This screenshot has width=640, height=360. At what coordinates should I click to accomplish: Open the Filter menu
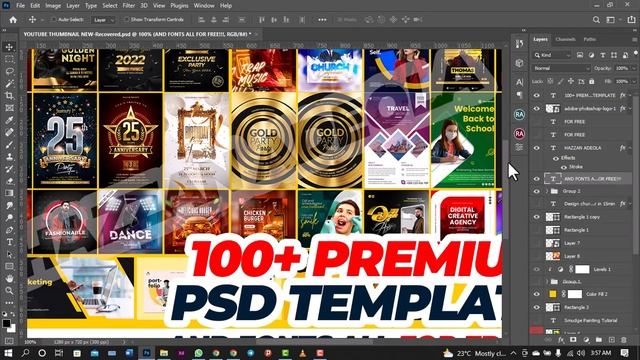(x=129, y=6)
